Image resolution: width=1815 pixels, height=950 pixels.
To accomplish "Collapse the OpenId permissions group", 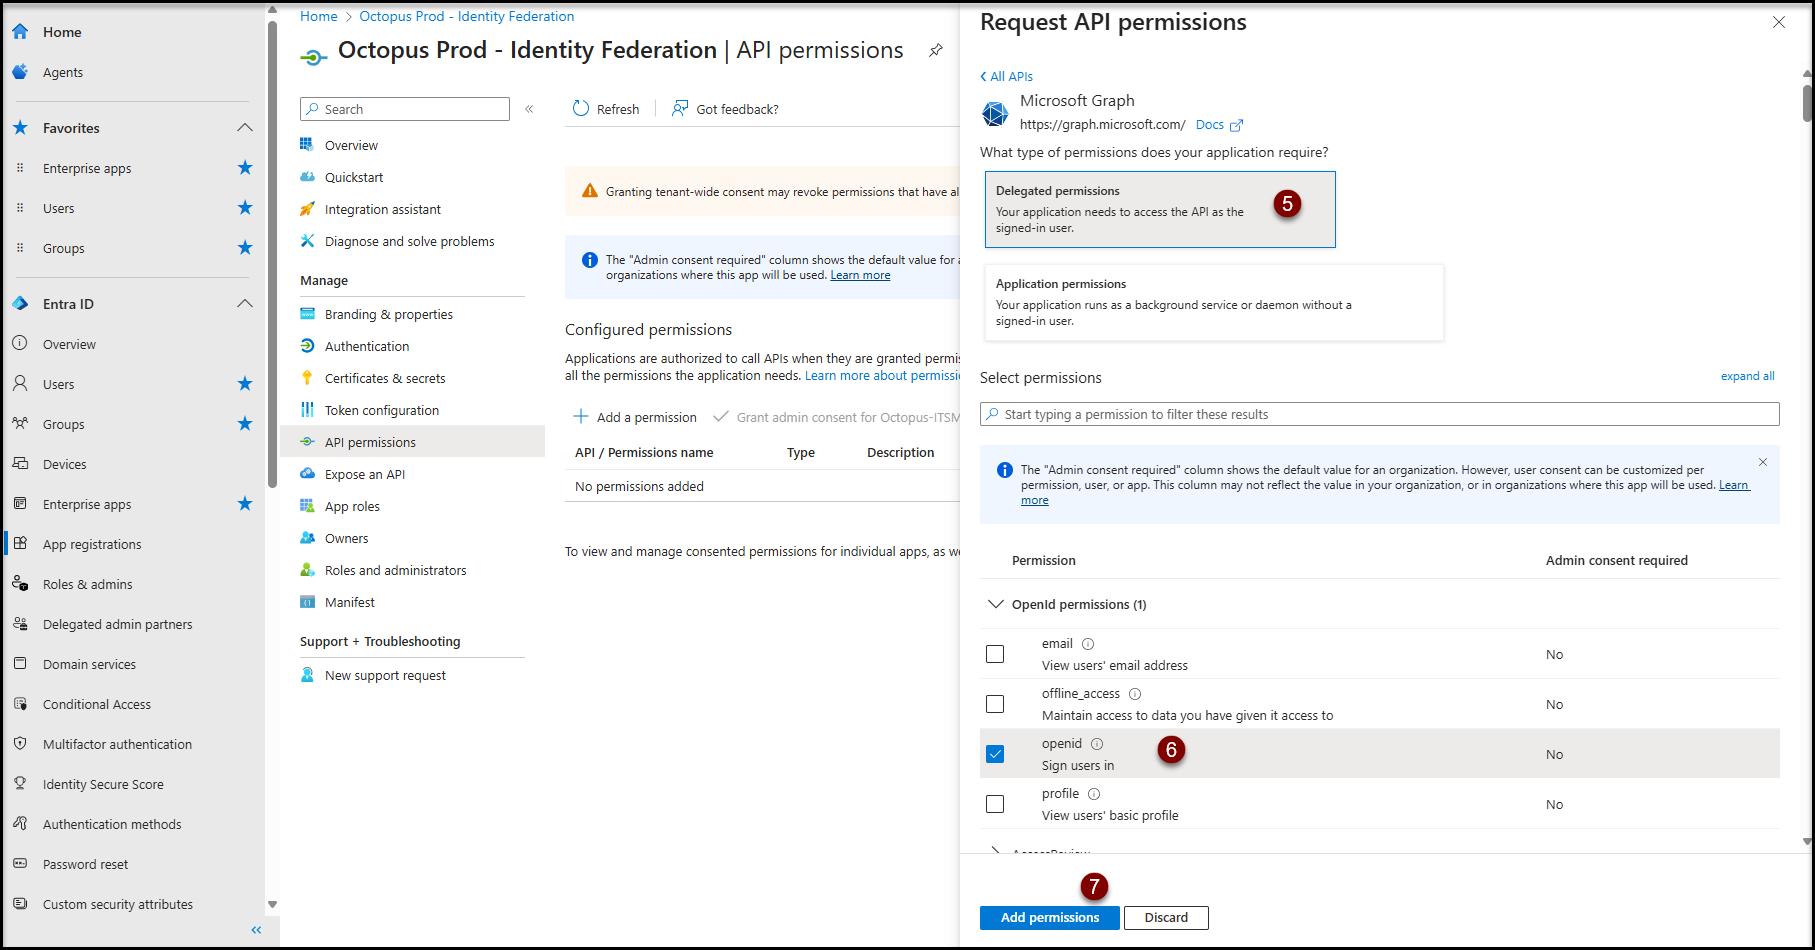I will 996,604.
